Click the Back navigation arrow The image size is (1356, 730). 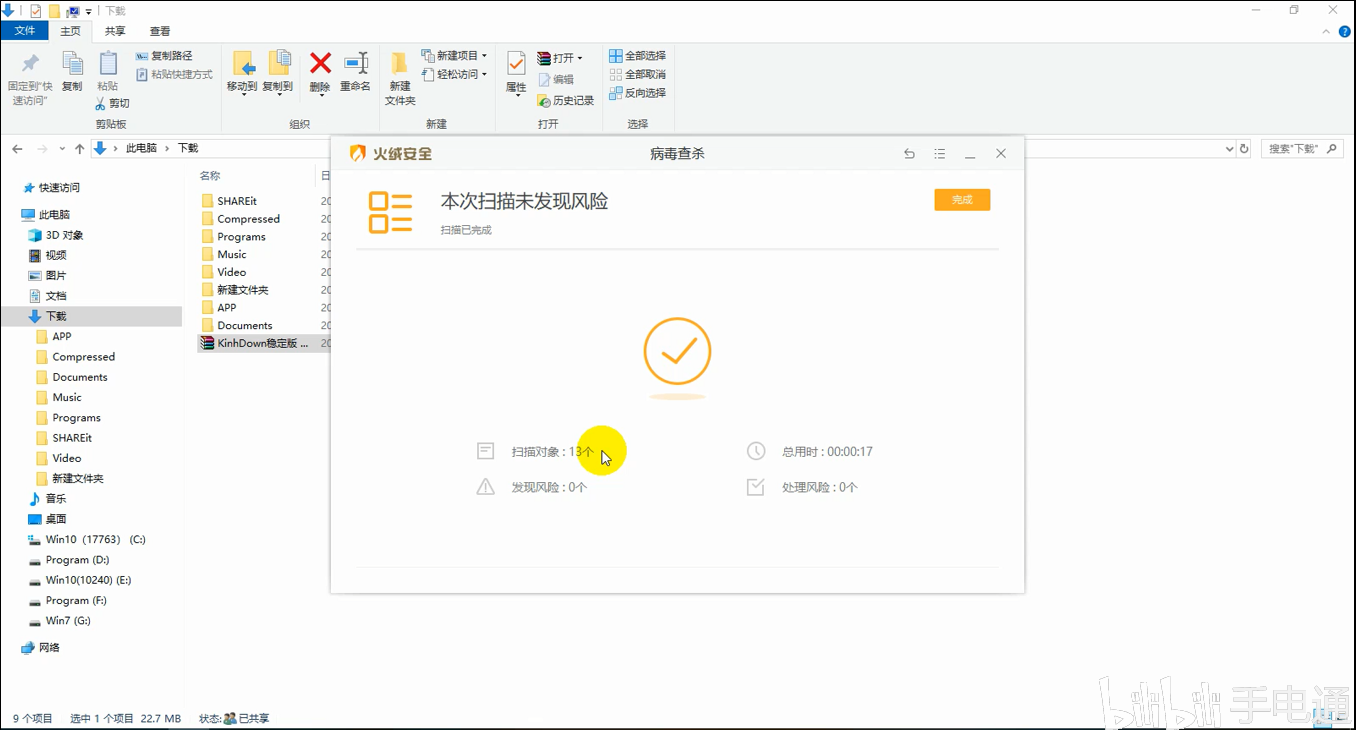coord(17,149)
